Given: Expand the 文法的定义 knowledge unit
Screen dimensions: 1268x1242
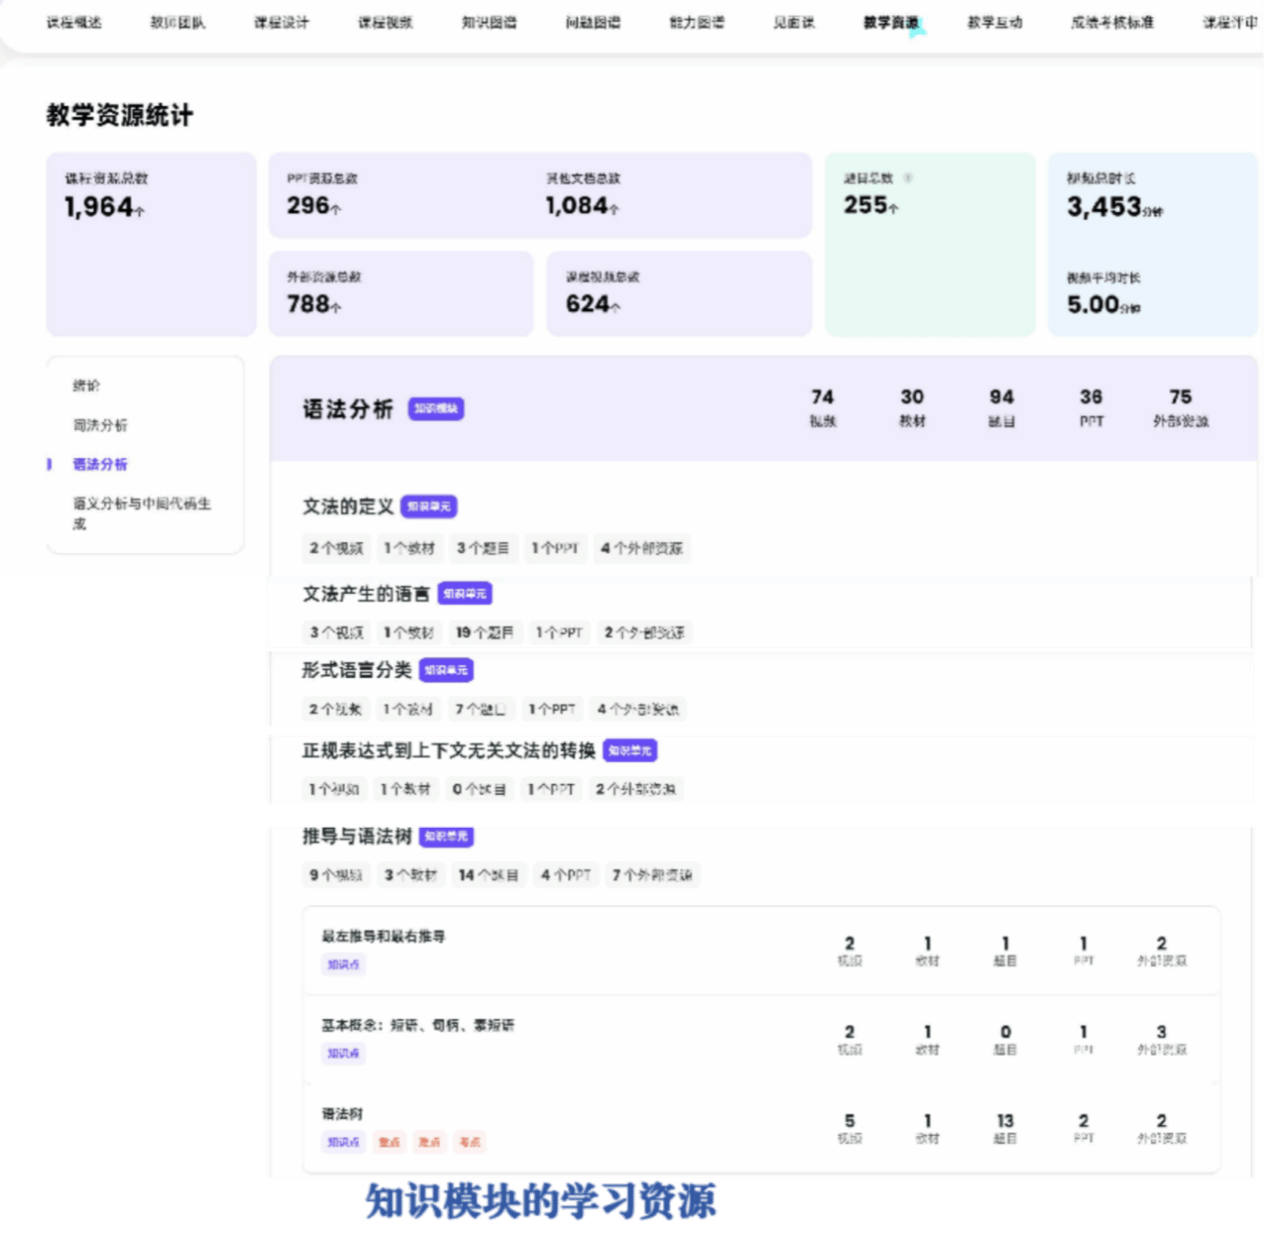Looking at the screenshot, I should pyautogui.click(x=348, y=507).
